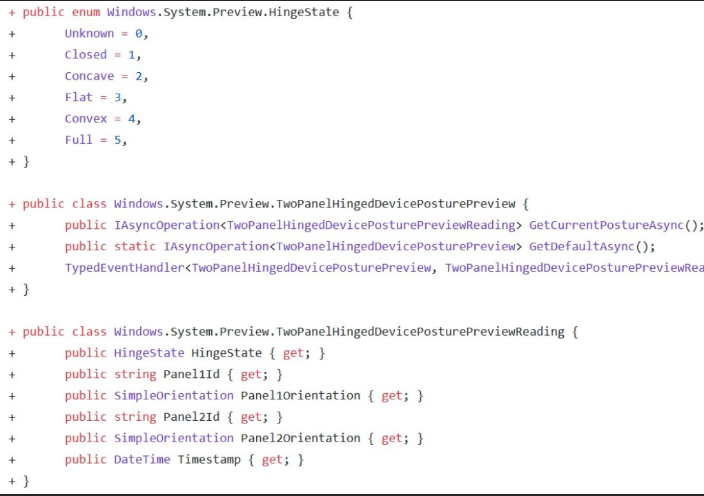Click the 'Closed = 1,' enum line

tap(103, 55)
